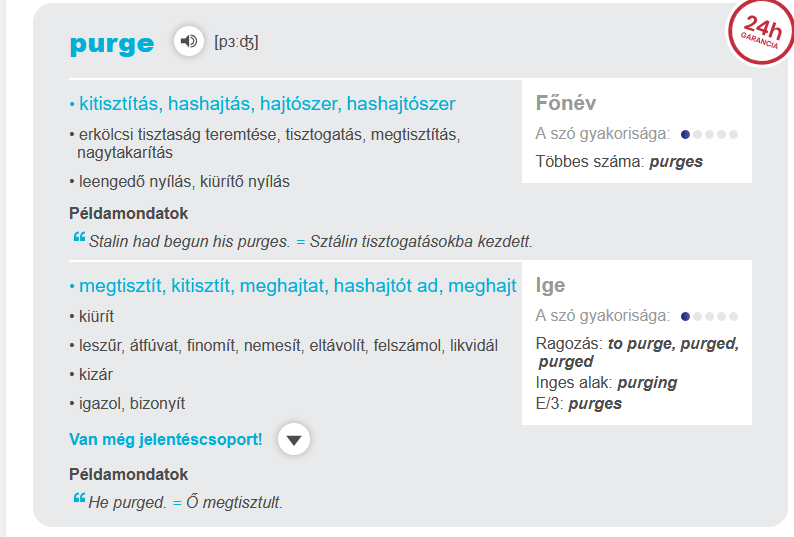The width and height of the screenshot is (794, 537).
Task: Click the quote icon beside 'He purged'
Action: tap(79, 500)
